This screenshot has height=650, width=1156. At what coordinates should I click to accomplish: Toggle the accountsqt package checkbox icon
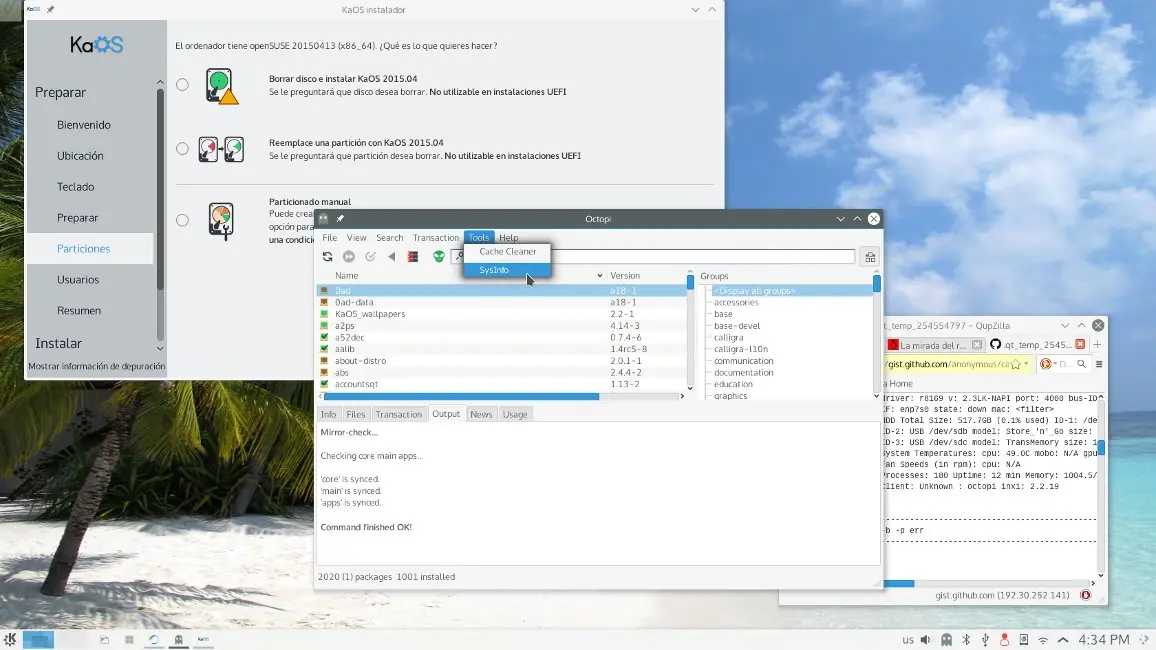pos(324,384)
